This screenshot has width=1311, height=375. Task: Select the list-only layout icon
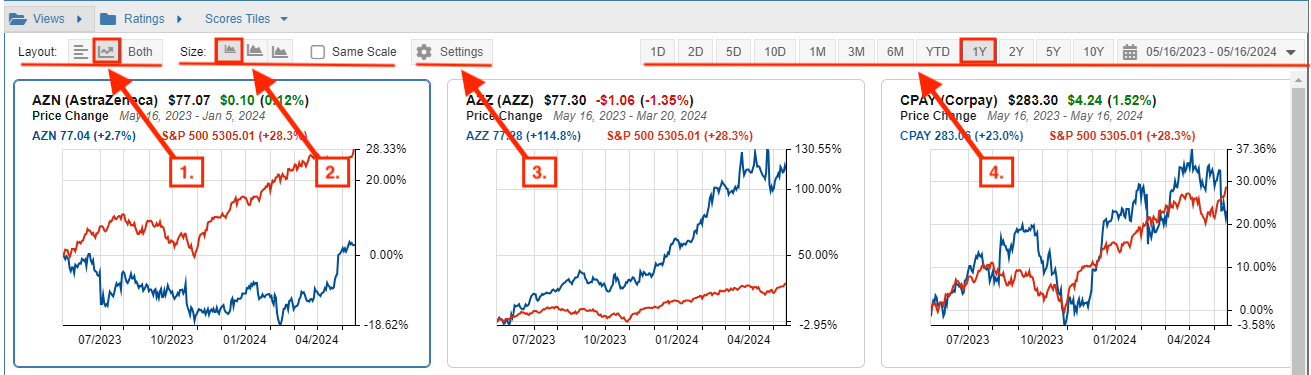(81, 51)
